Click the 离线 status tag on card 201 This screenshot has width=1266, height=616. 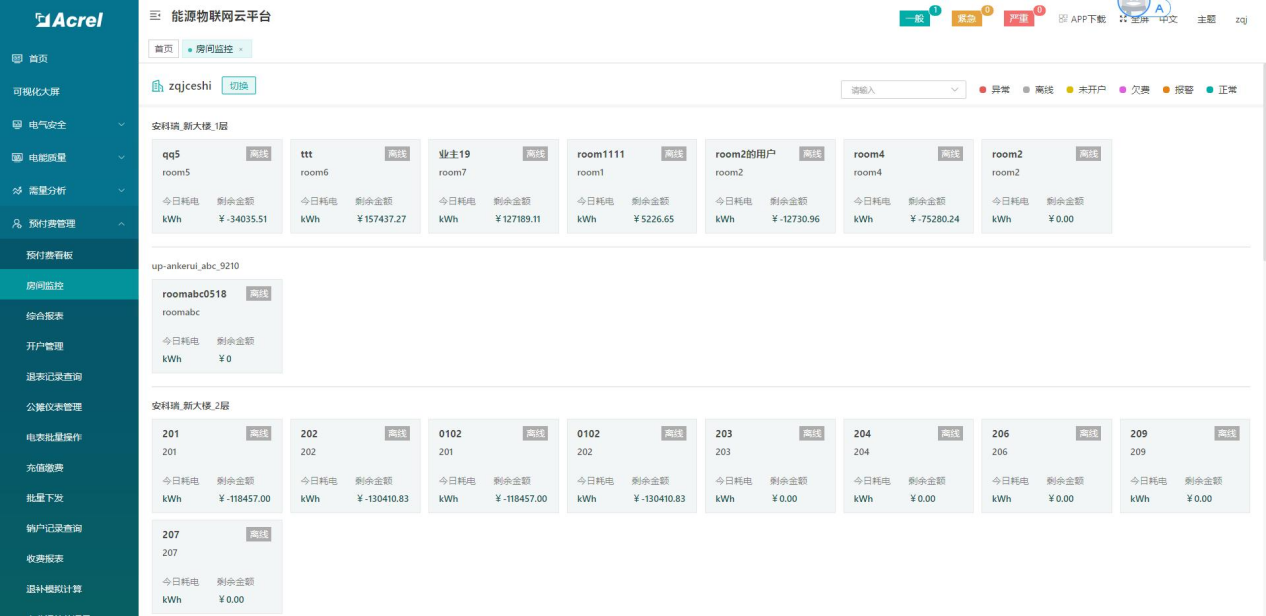(259, 433)
